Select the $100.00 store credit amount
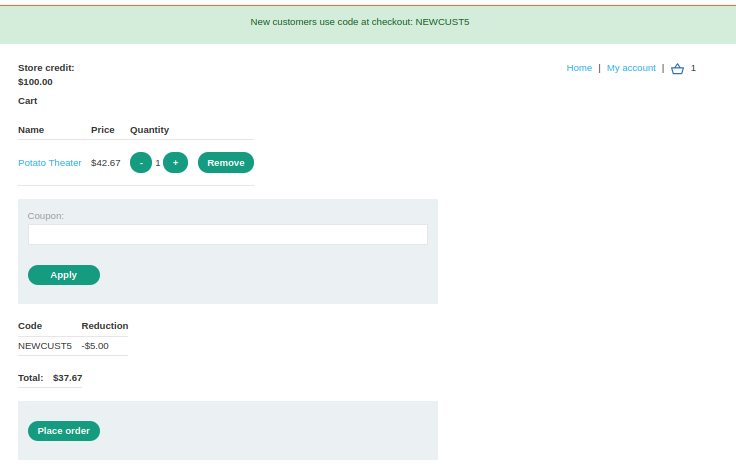 [35, 82]
